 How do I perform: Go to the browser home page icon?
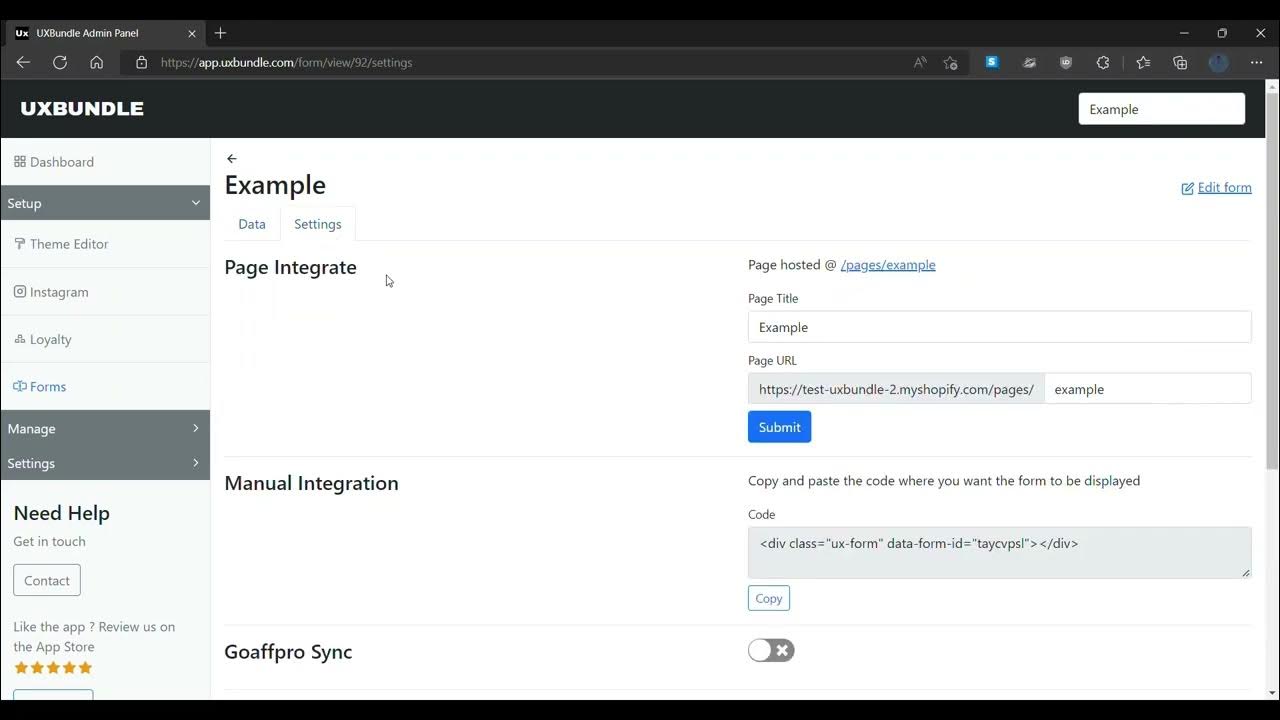pos(96,62)
